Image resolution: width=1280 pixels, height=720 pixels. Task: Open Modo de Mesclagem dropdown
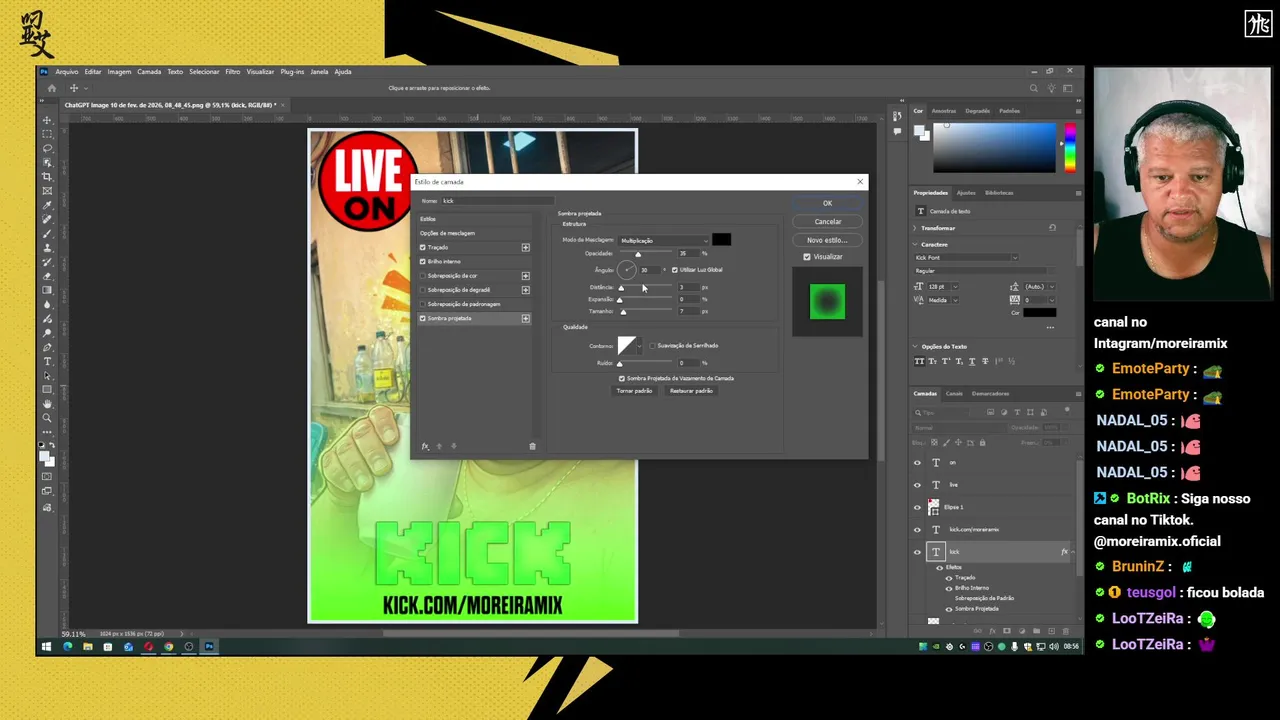tap(664, 240)
